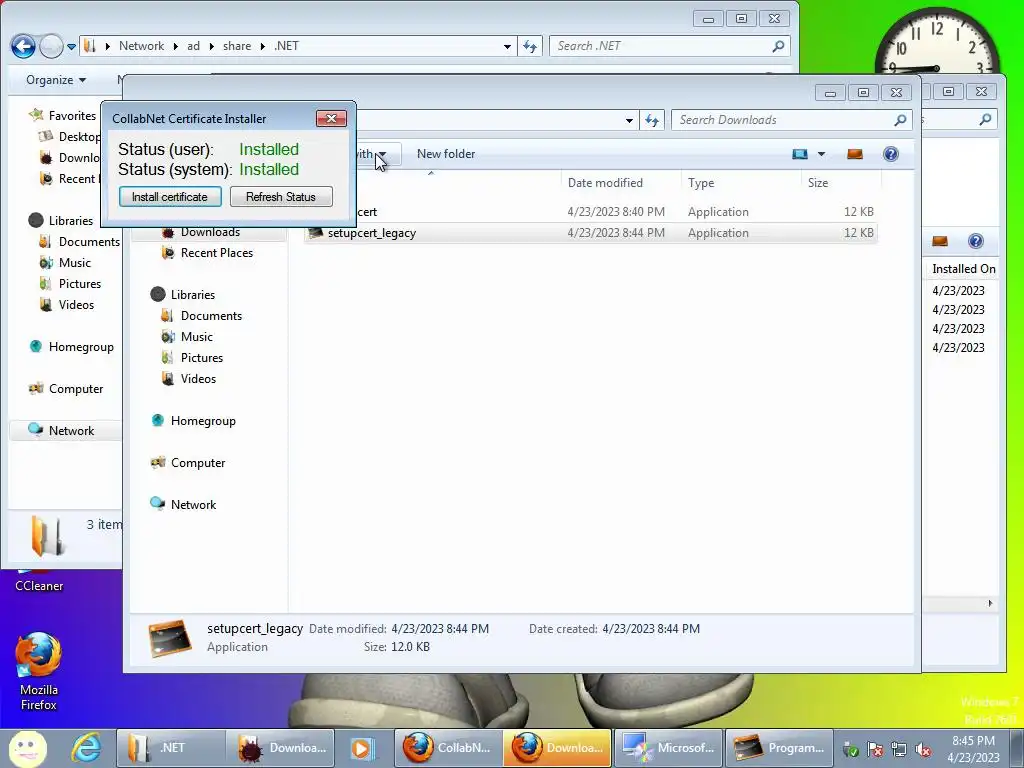Click the network tray icon
The width and height of the screenshot is (1024, 768).
(x=899, y=750)
